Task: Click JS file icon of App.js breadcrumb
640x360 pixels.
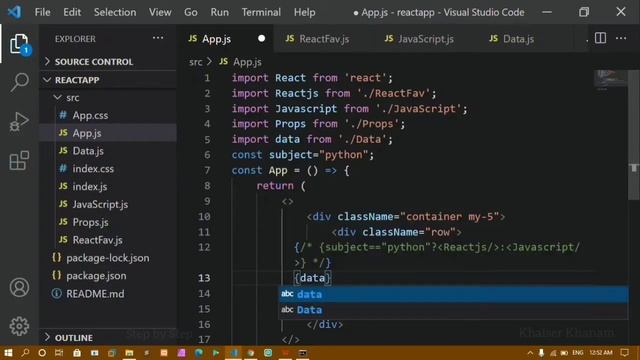Action: (x=223, y=62)
